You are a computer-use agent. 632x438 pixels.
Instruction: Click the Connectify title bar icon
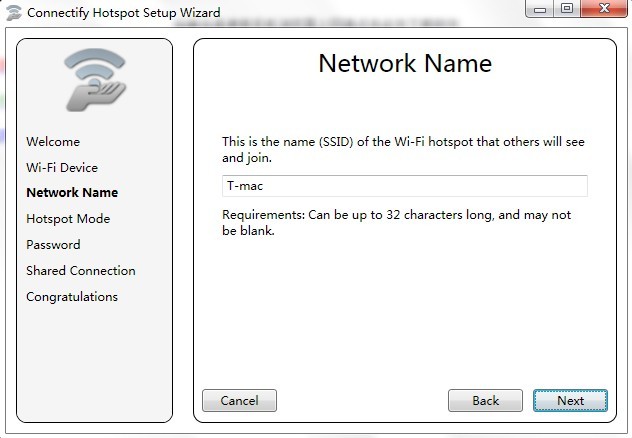pyautogui.click(x=14, y=12)
